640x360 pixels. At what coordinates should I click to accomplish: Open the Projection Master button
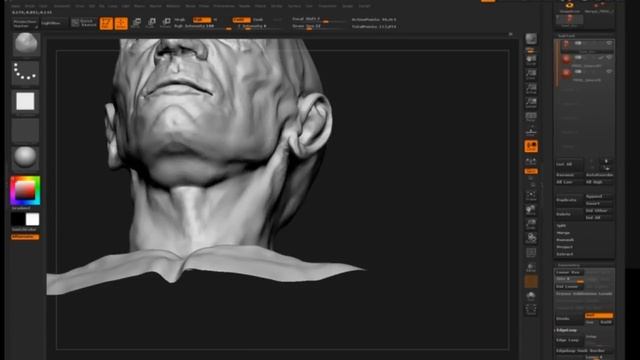25,23
